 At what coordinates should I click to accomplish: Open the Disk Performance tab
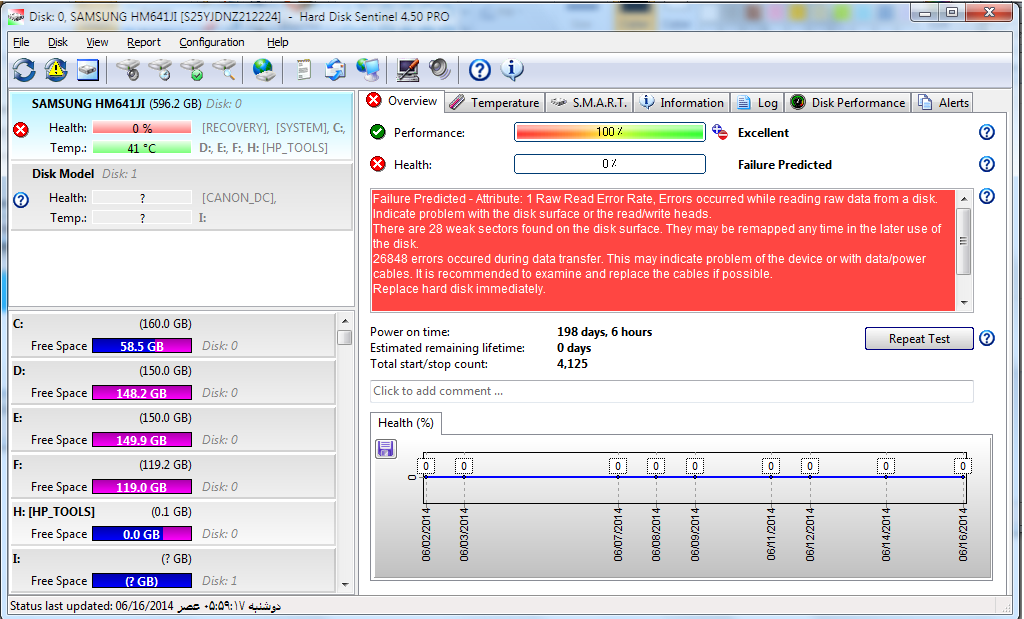(x=848, y=103)
